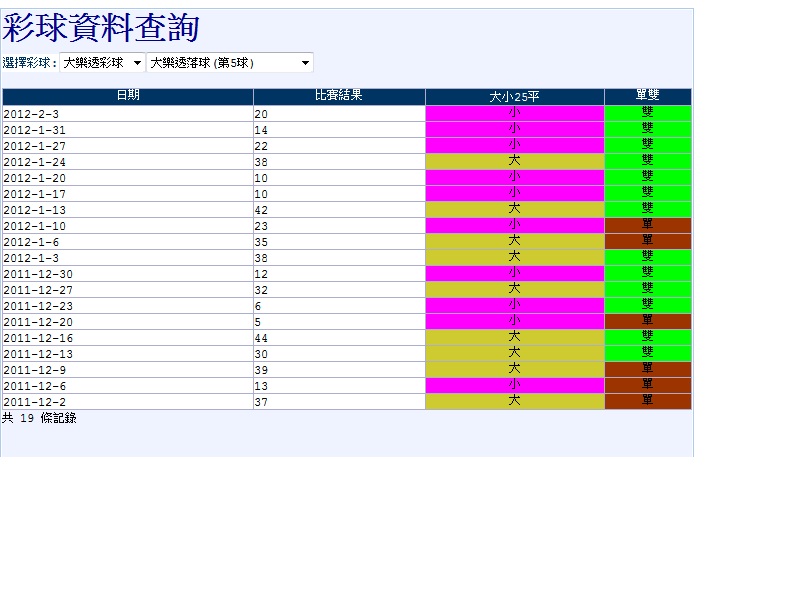This screenshot has height=600, width=800.
Task: Click the brown 單 cell for 2012-1-6
Action: (x=648, y=242)
